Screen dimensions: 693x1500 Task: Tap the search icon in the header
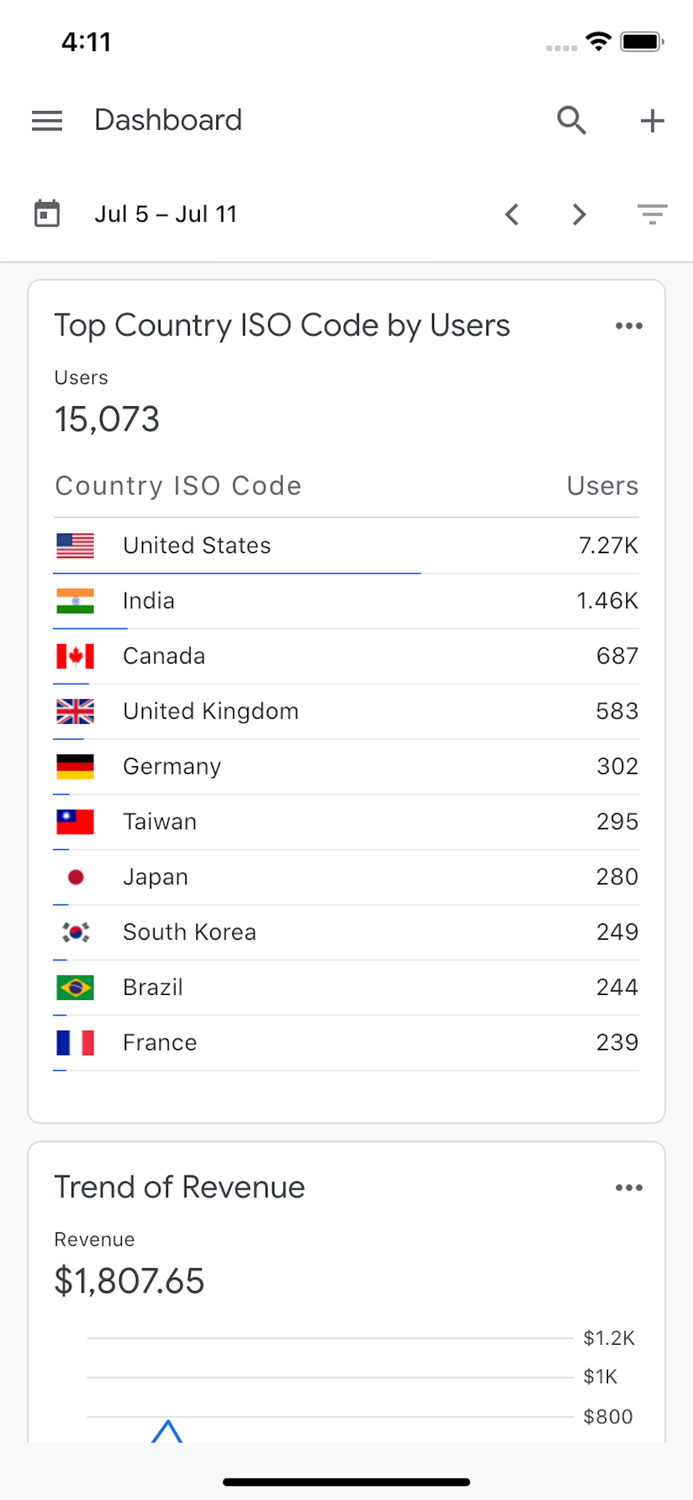coord(571,120)
